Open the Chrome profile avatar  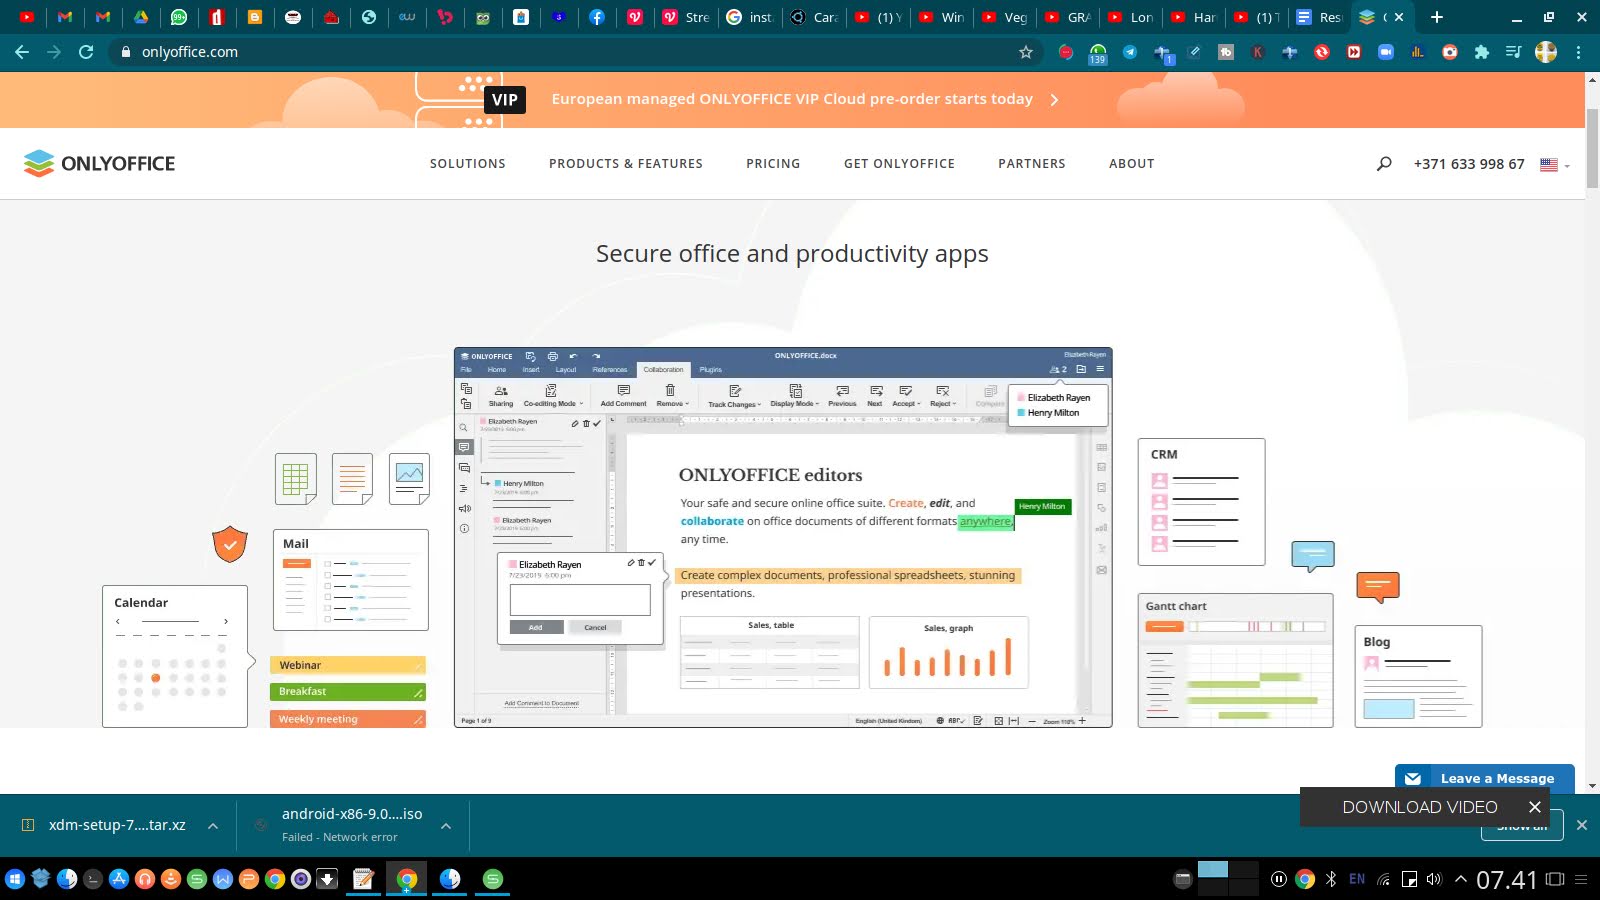click(1546, 52)
